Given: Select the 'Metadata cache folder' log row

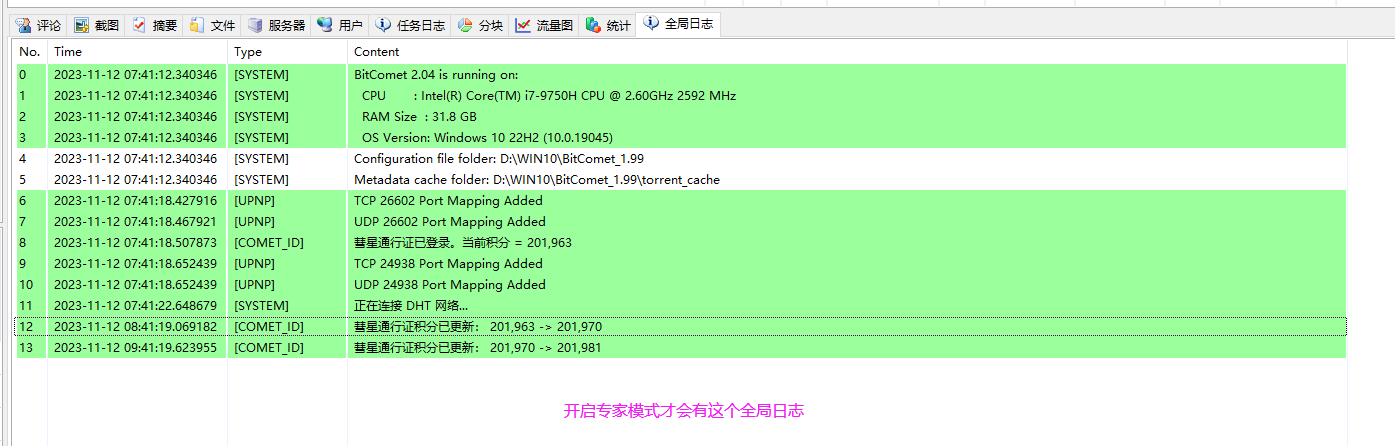Looking at the screenshot, I should point(681,180).
